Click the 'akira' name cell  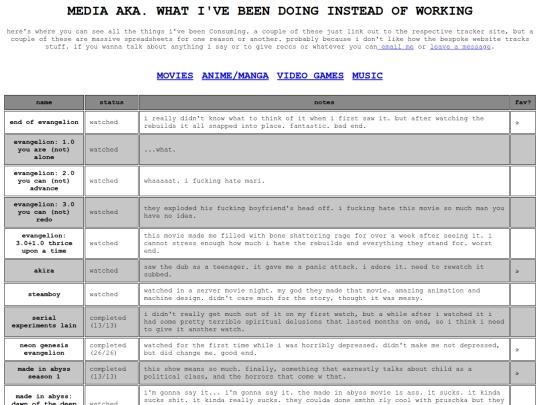pos(44,271)
